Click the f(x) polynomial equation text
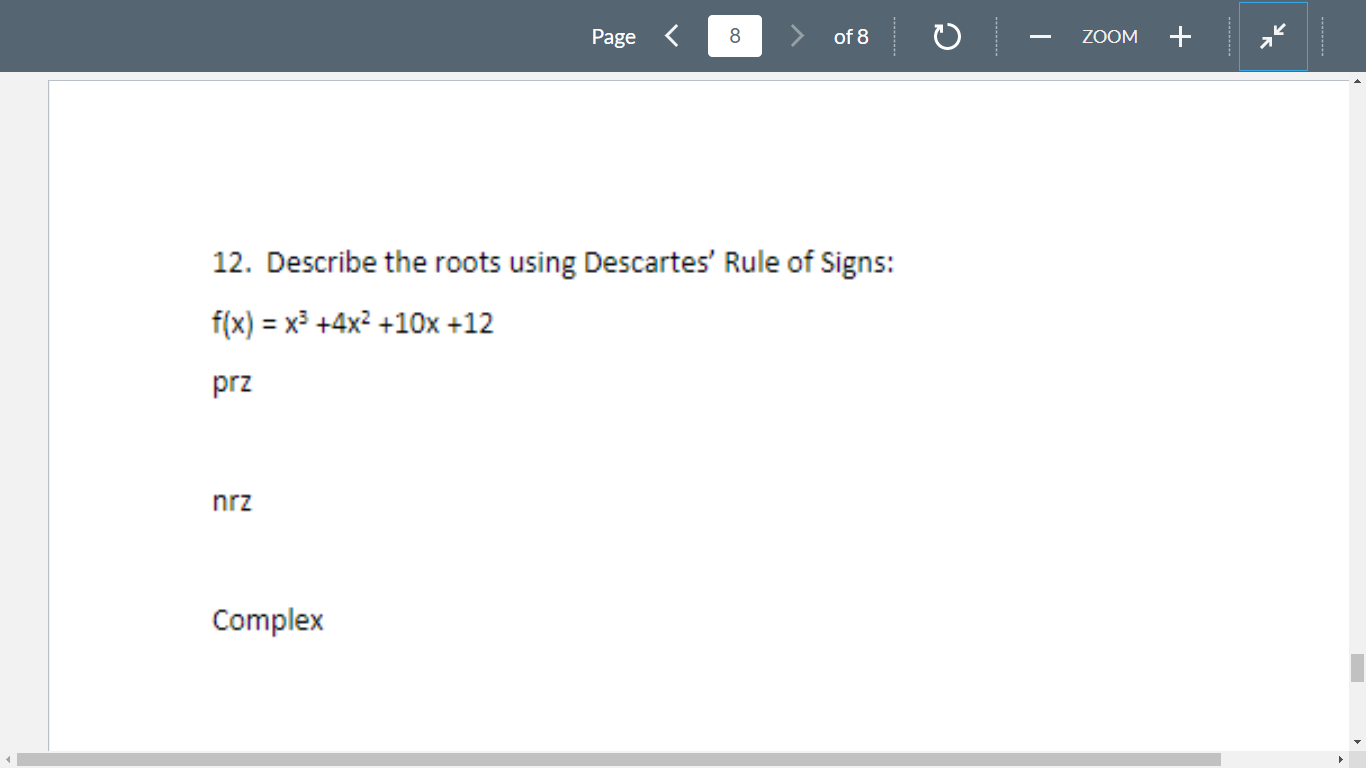This screenshot has width=1366, height=768. [x=352, y=322]
